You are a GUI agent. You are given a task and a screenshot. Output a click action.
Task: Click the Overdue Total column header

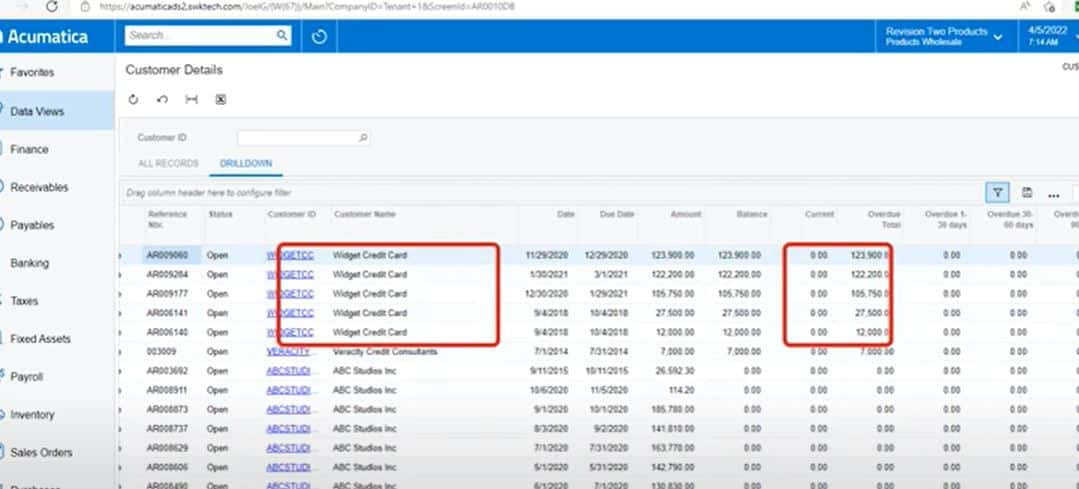point(884,219)
